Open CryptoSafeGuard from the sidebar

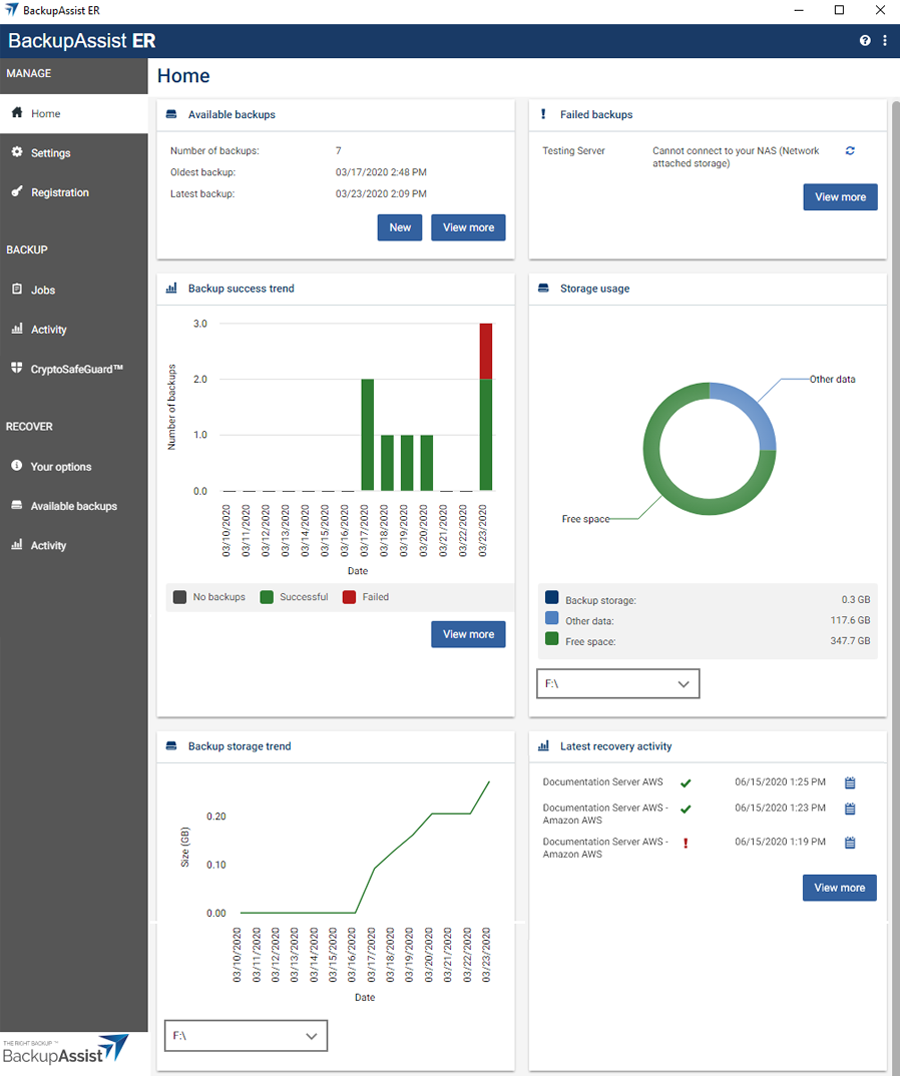pos(74,369)
